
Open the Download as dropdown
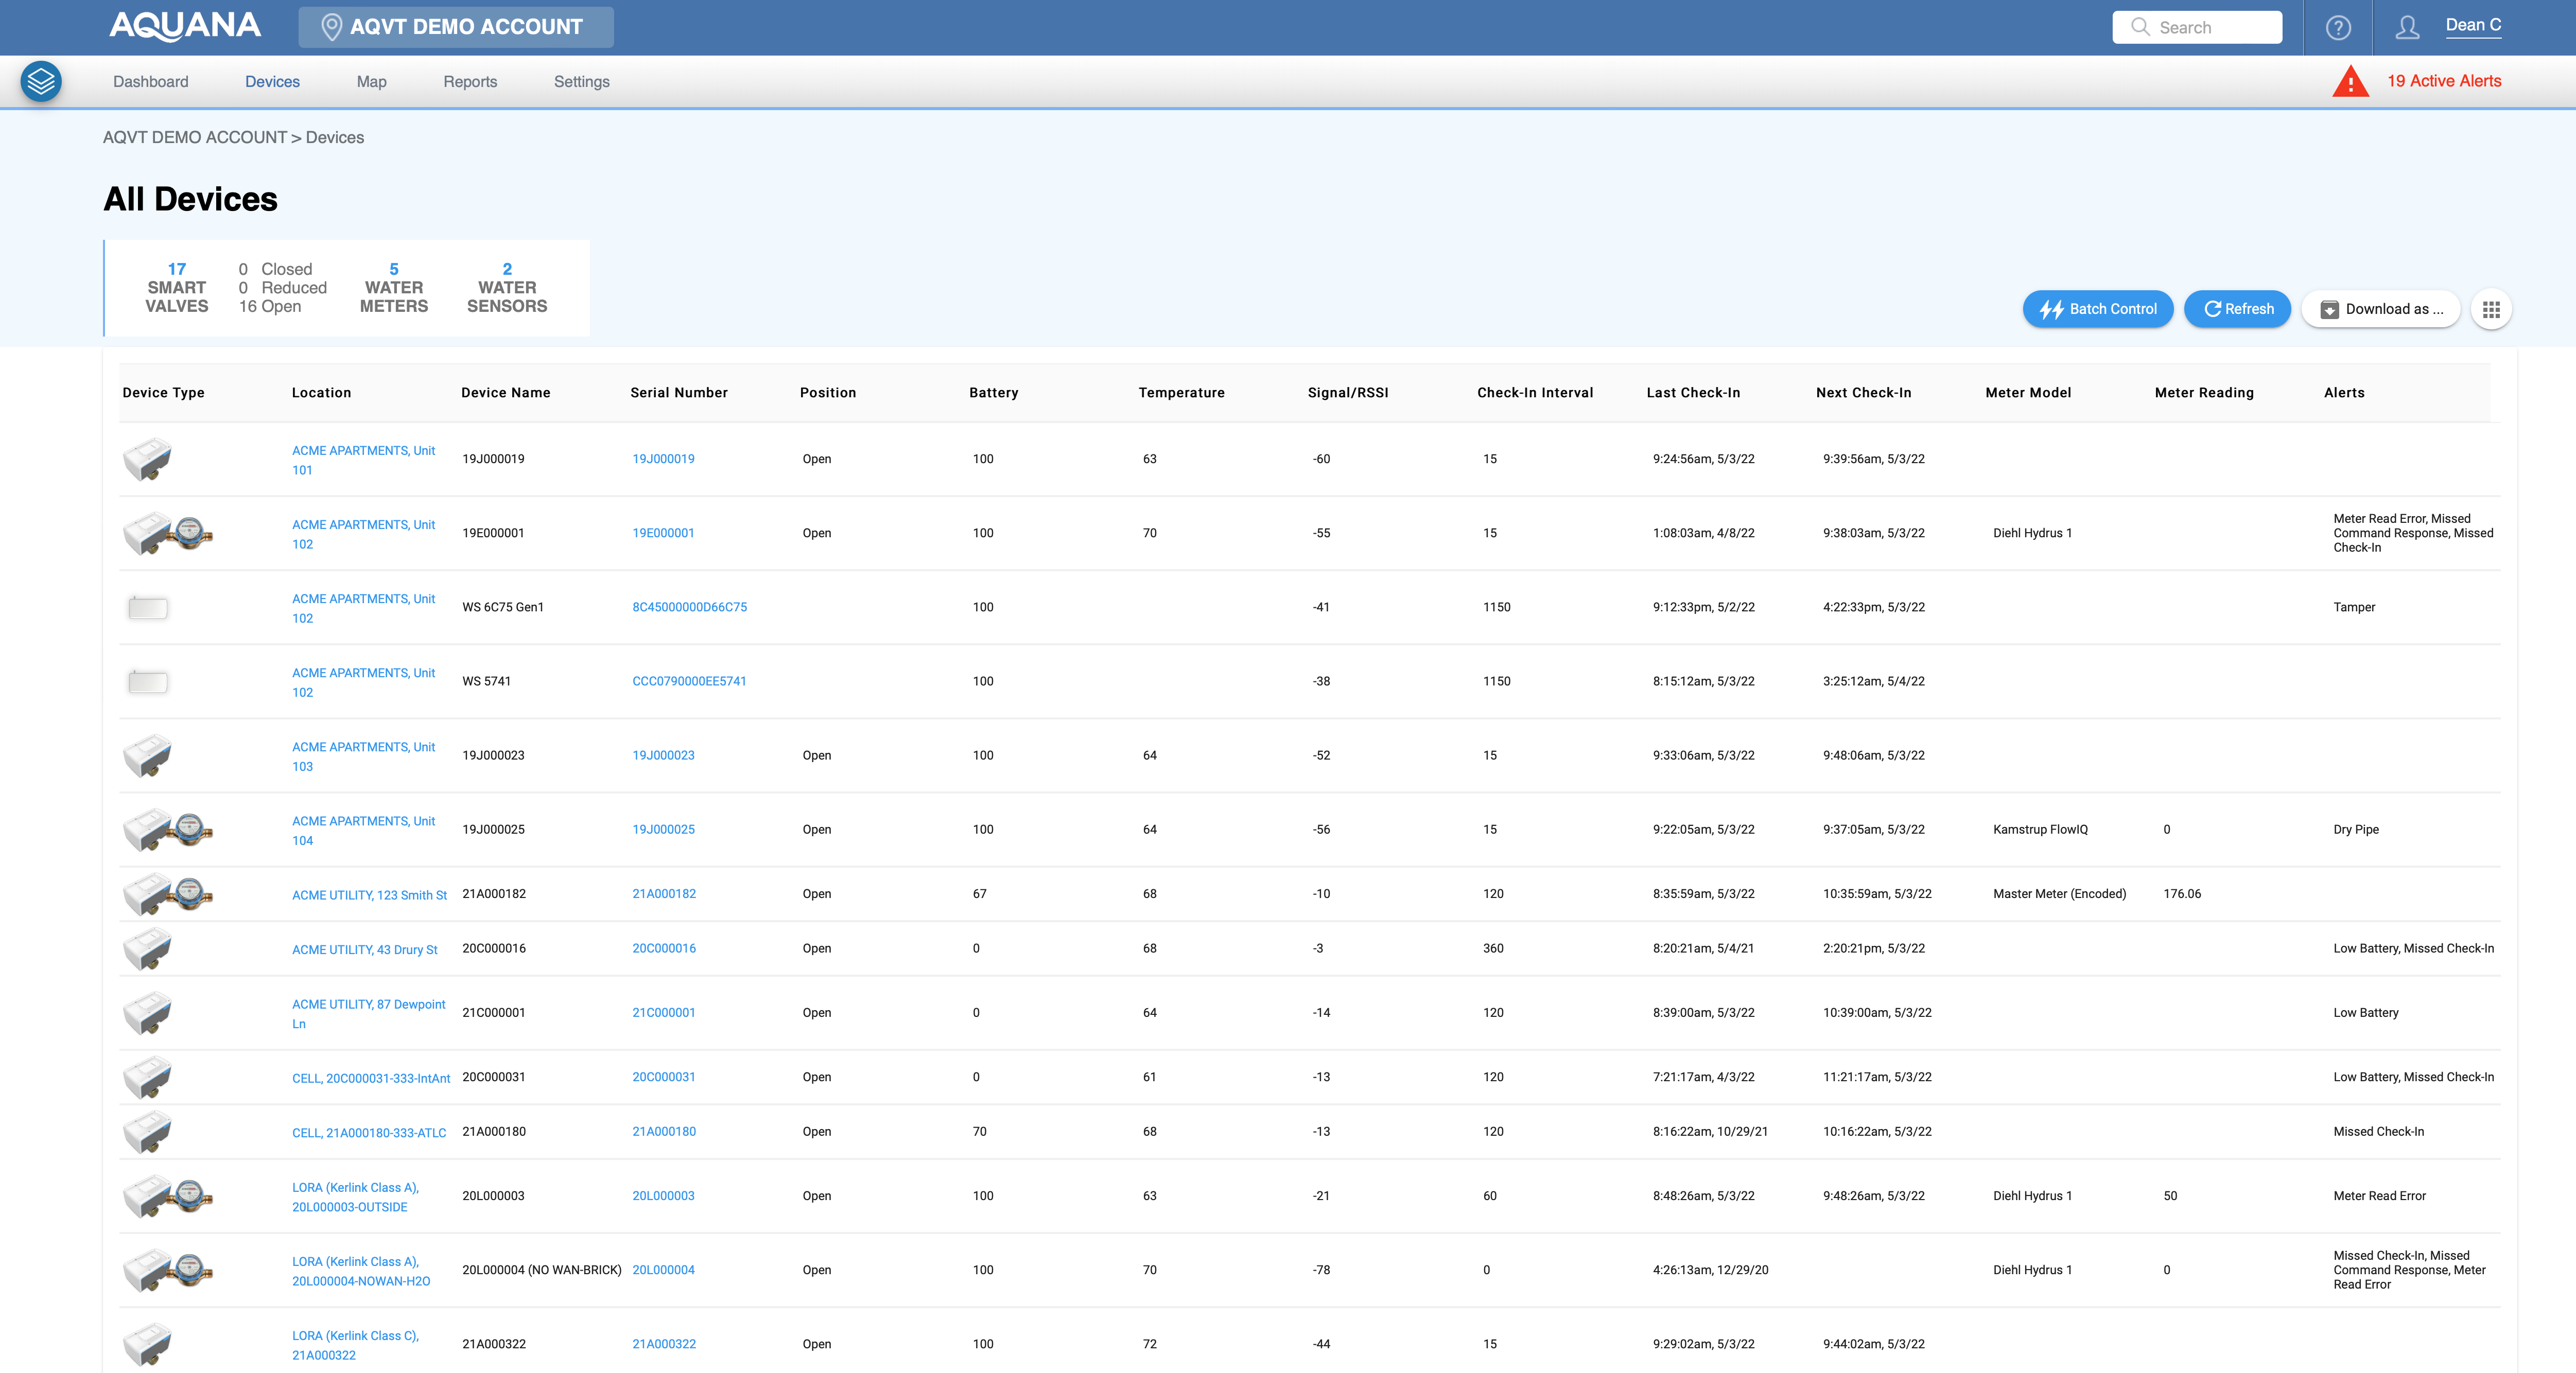tap(2381, 309)
